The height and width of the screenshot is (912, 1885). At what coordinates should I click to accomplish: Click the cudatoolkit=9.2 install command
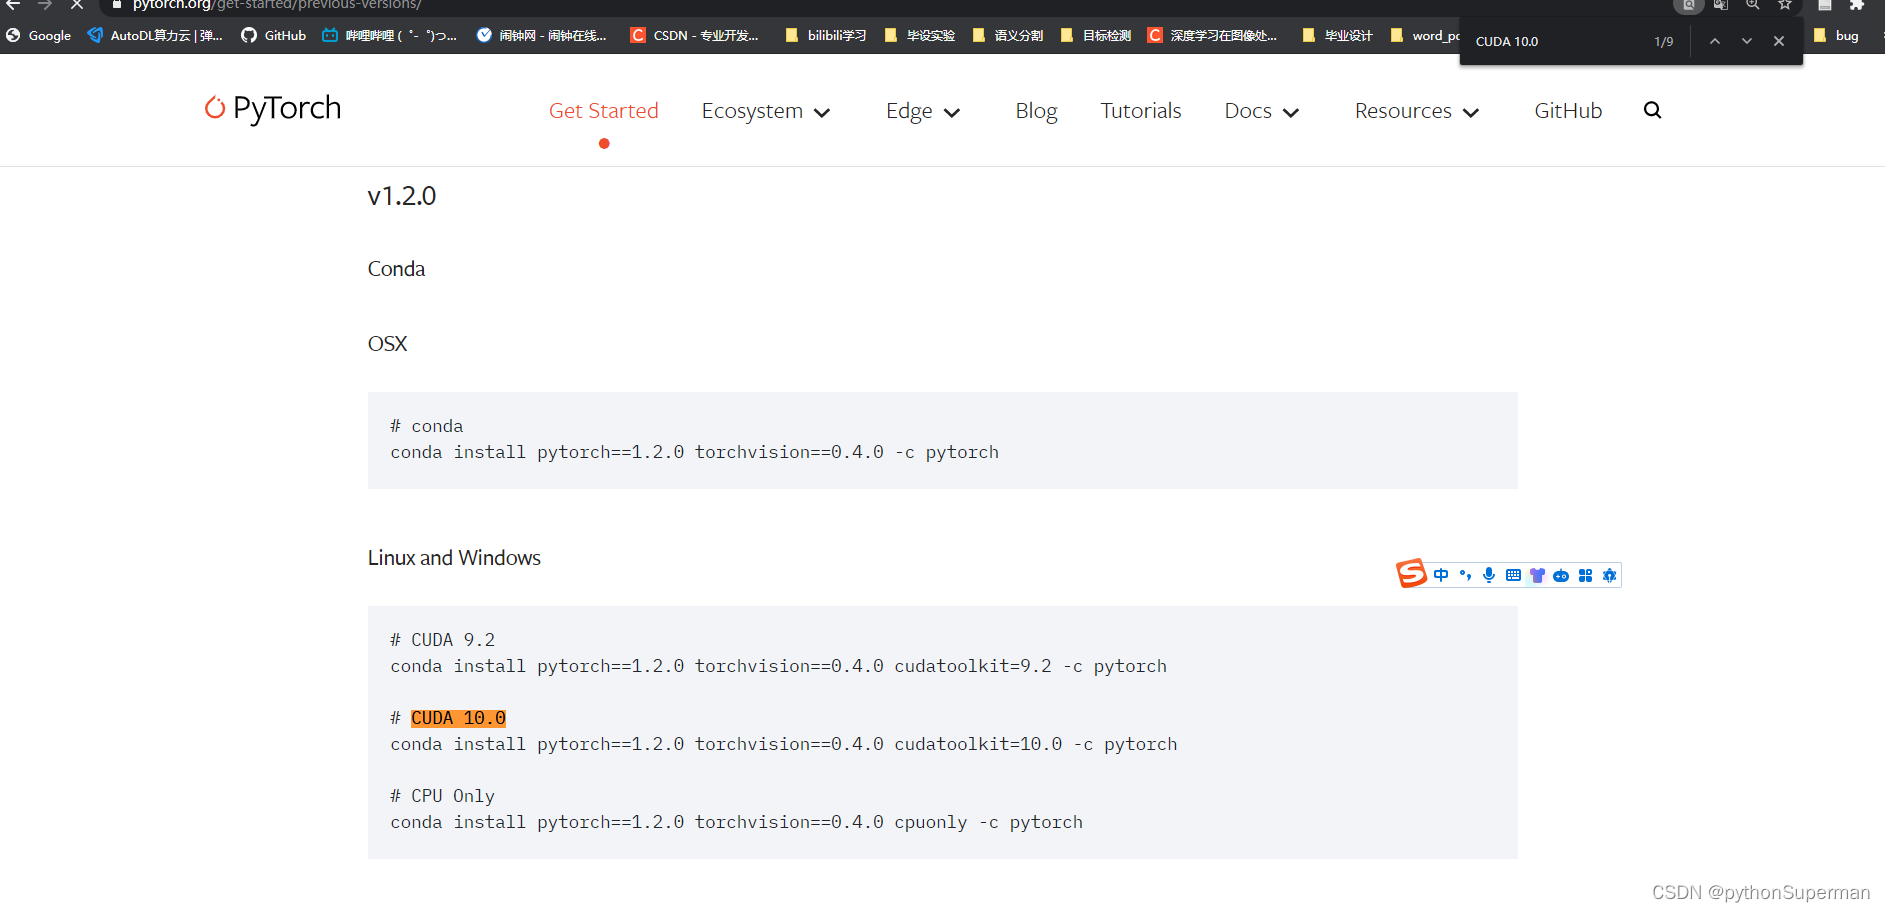(x=778, y=666)
